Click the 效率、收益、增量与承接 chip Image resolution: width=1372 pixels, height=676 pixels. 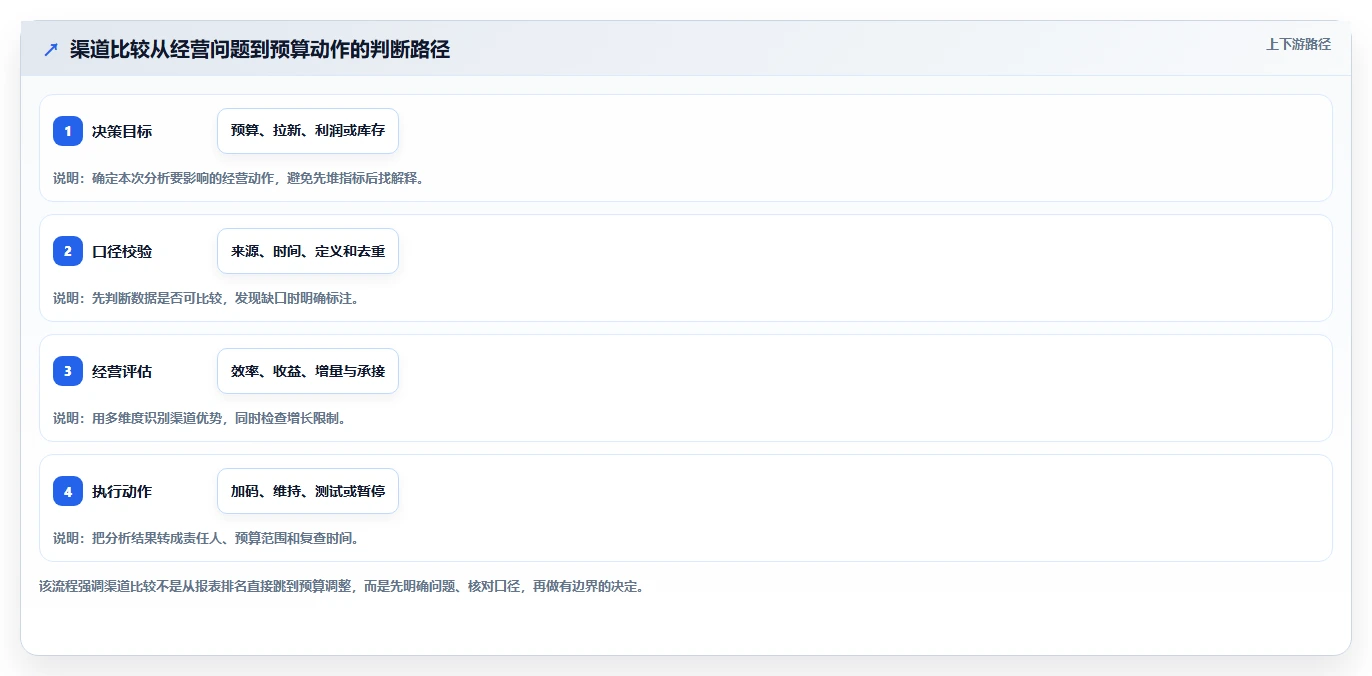point(308,371)
